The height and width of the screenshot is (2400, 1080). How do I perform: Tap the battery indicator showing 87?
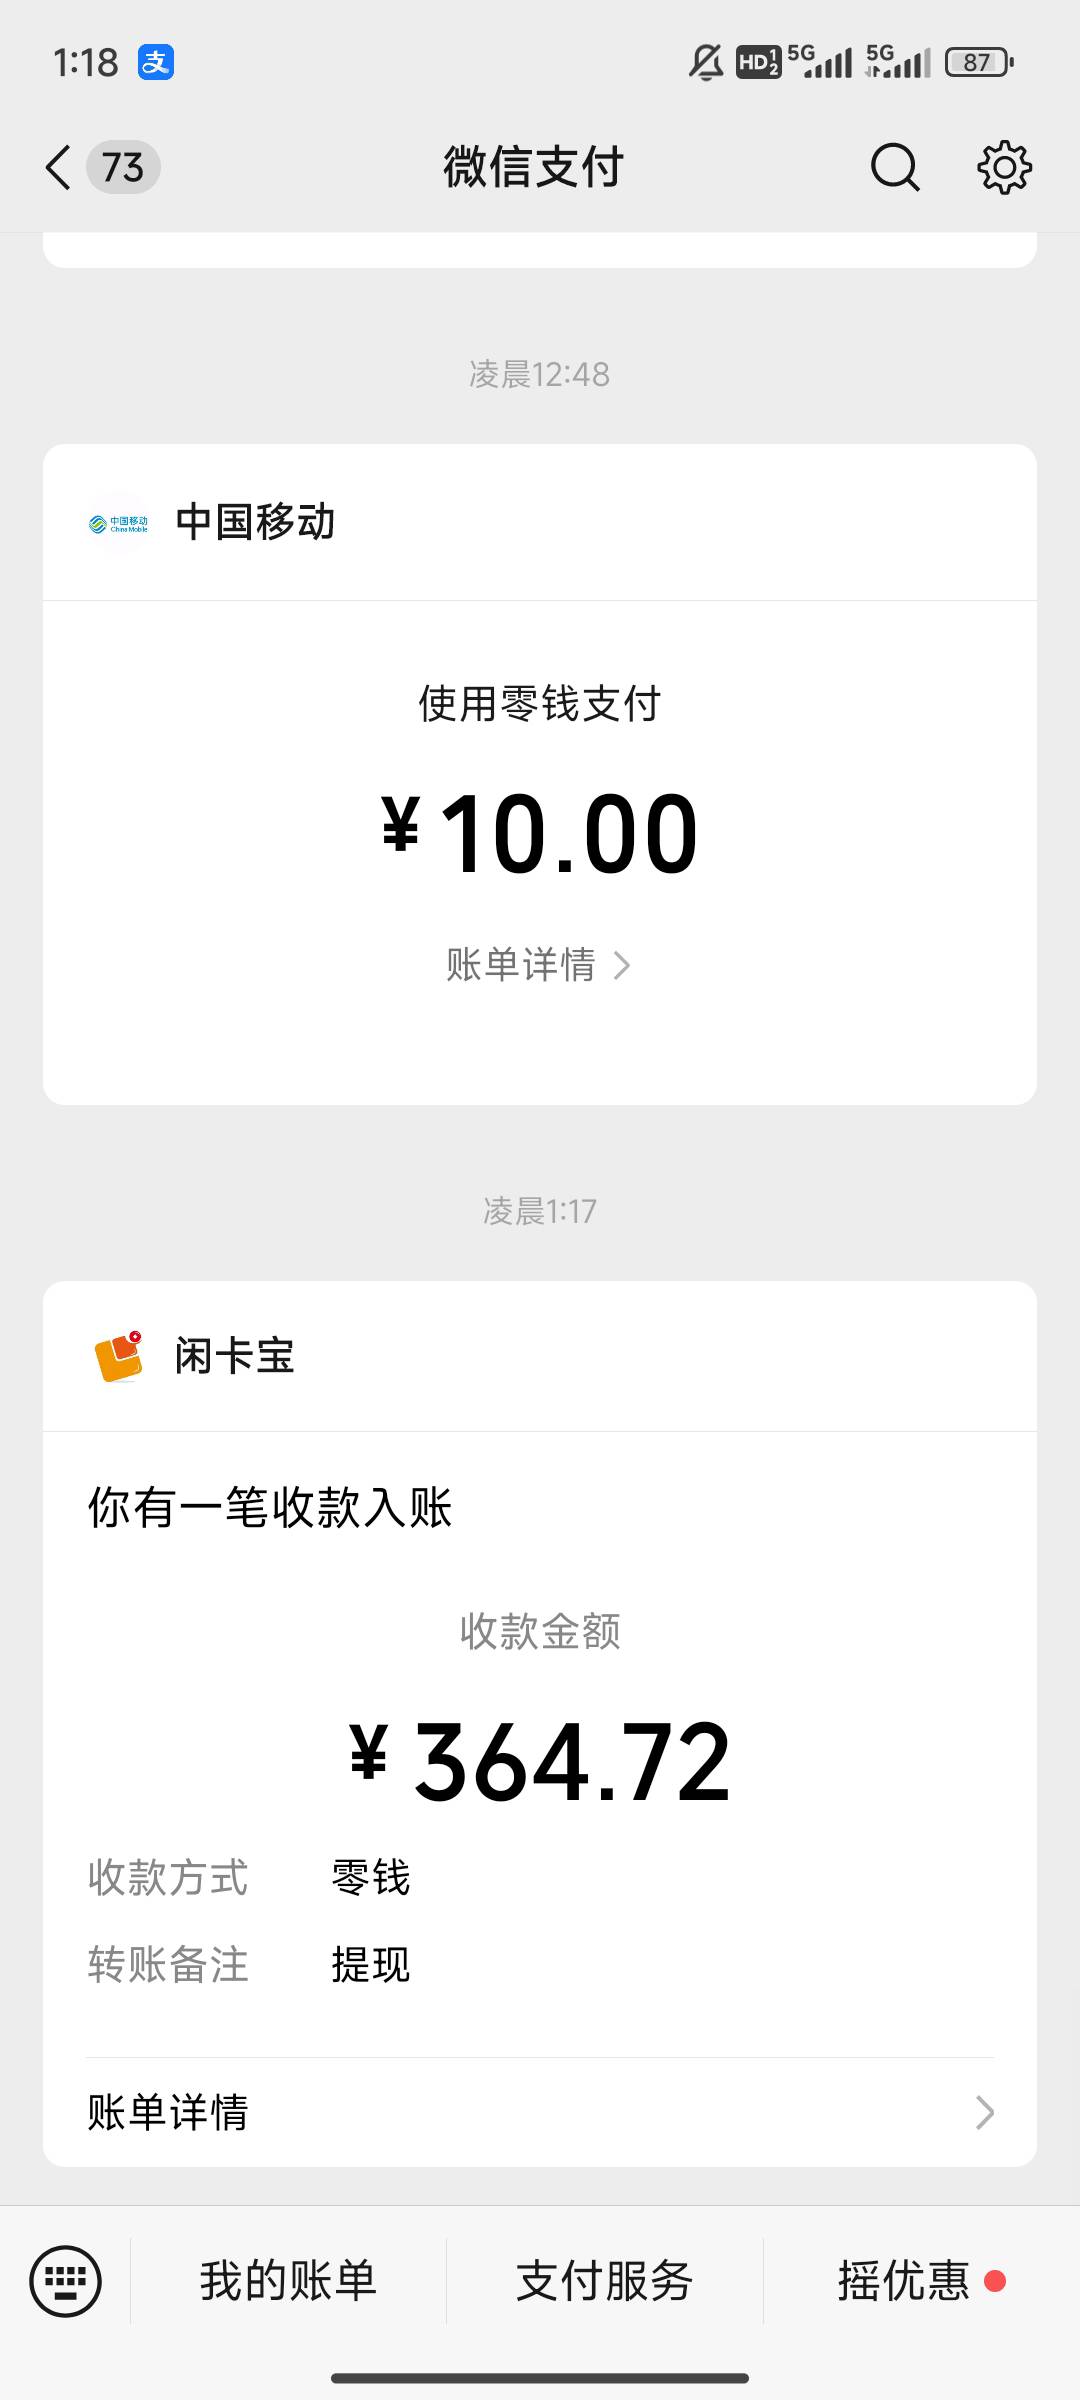978,63
